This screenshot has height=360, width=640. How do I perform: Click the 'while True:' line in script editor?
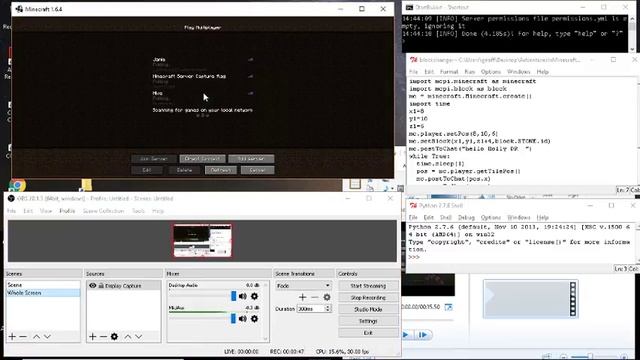coord(429,156)
